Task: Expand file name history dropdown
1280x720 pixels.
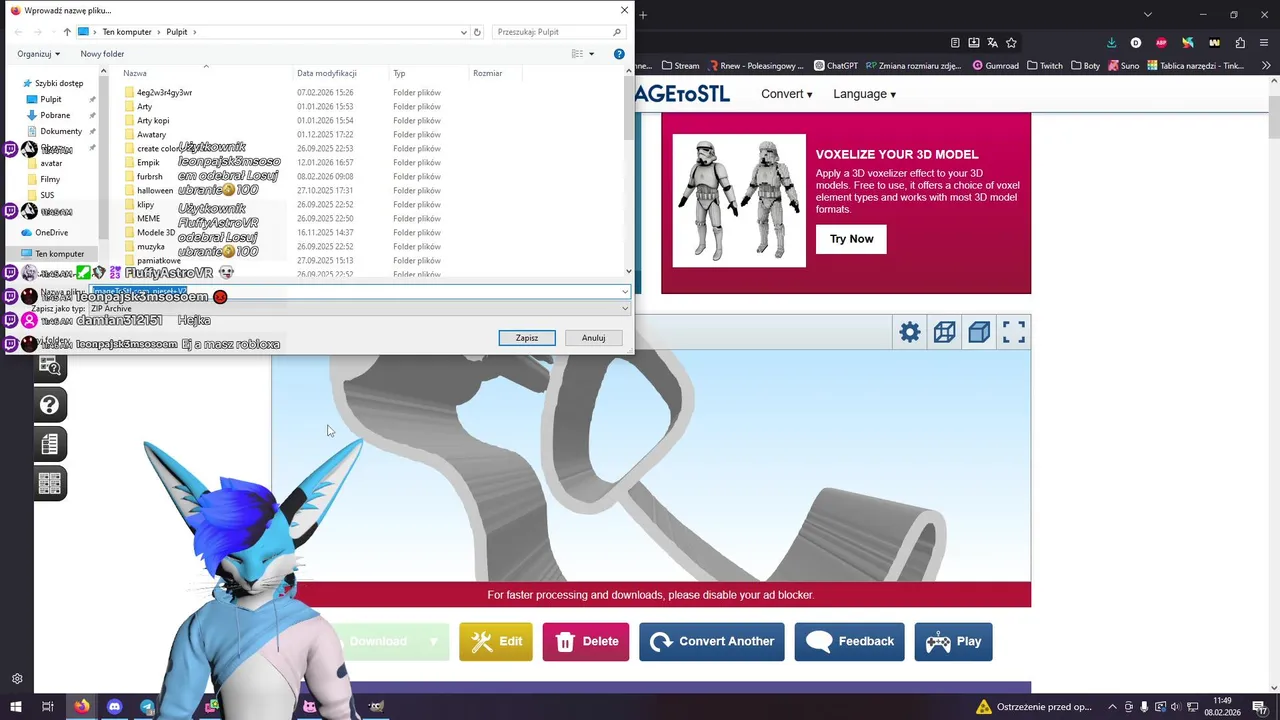Action: (x=625, y=292)
